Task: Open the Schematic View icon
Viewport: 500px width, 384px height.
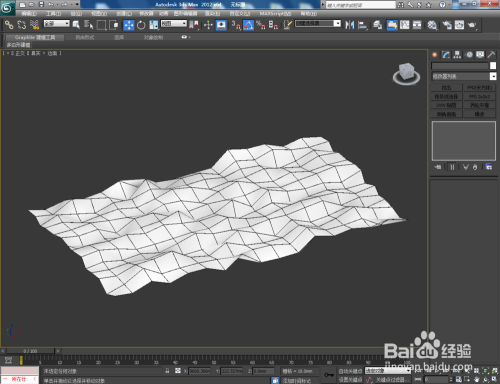Action: tap(417, 25)
